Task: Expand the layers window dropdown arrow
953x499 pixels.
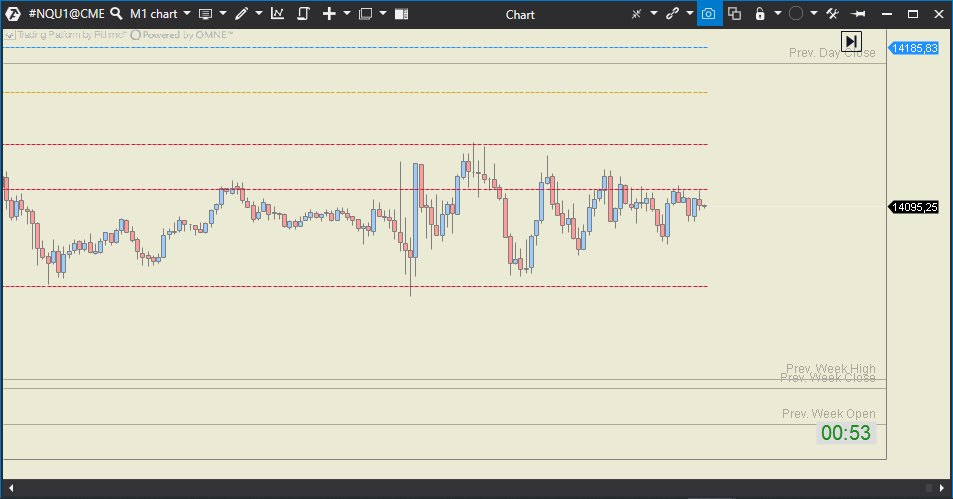Action: [383, 13]
